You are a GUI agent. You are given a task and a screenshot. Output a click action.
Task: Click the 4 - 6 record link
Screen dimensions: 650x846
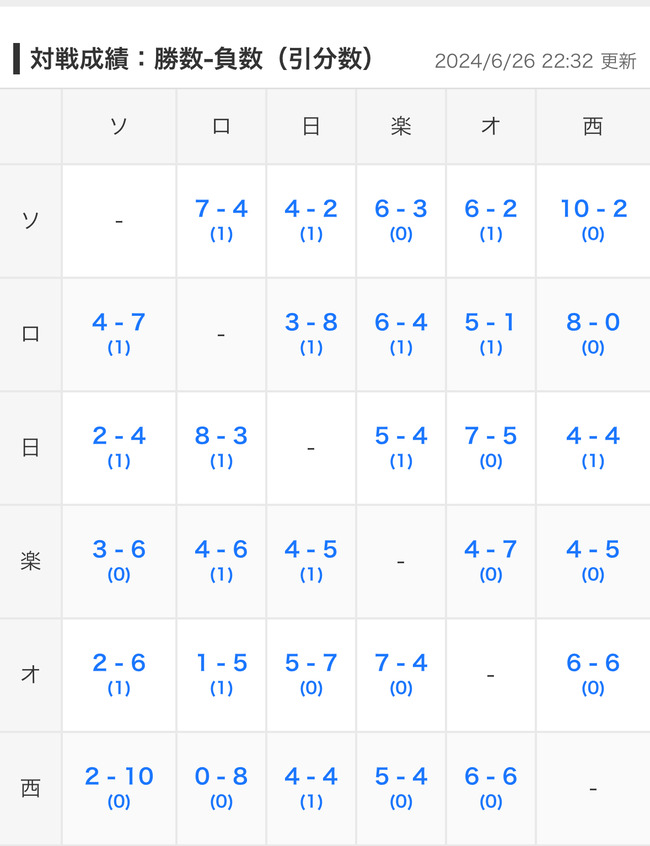point(221,549)
